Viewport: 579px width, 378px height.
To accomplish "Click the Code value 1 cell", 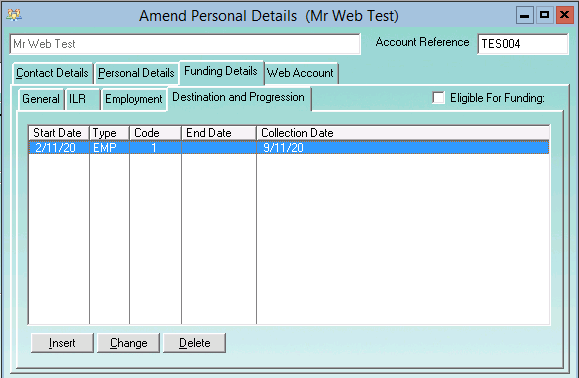I will tap(155, 148).
